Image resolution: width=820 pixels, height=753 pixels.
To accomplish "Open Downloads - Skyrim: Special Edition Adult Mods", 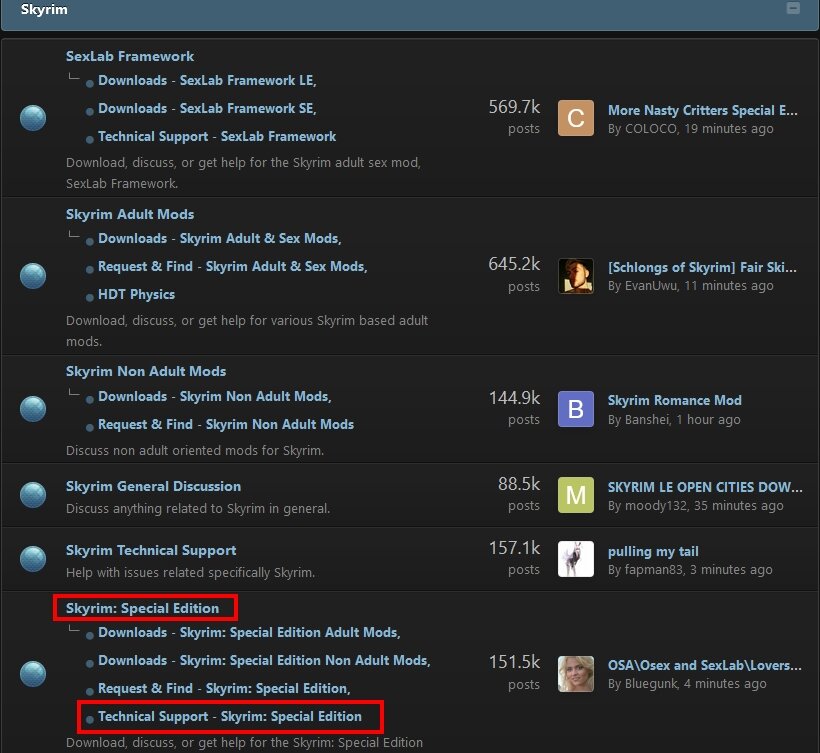I will point(249,632).
